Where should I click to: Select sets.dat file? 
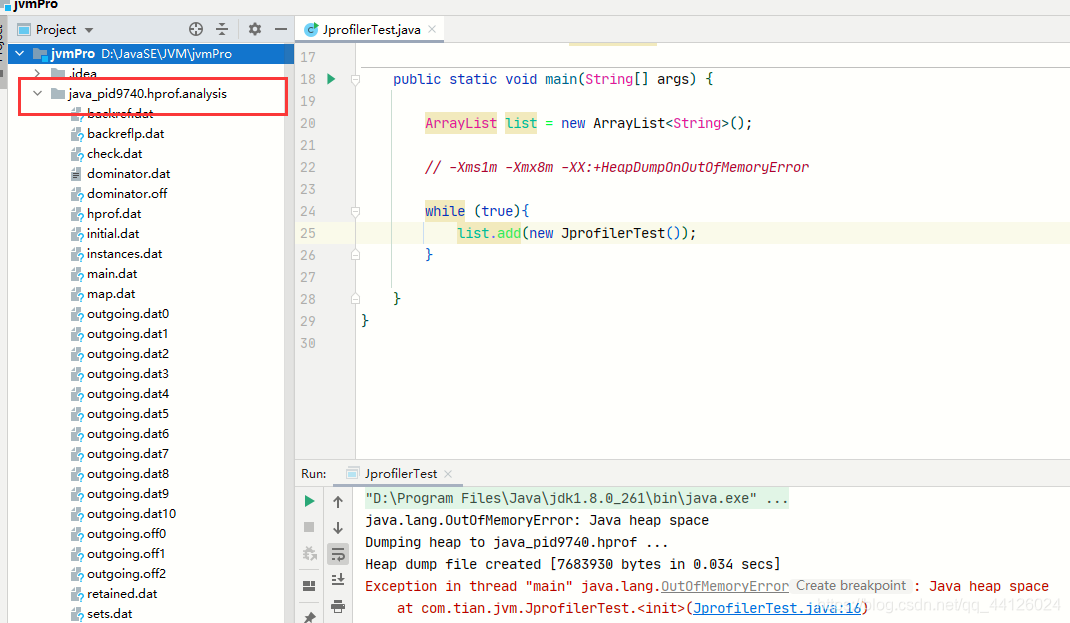(x=110, y=613)
